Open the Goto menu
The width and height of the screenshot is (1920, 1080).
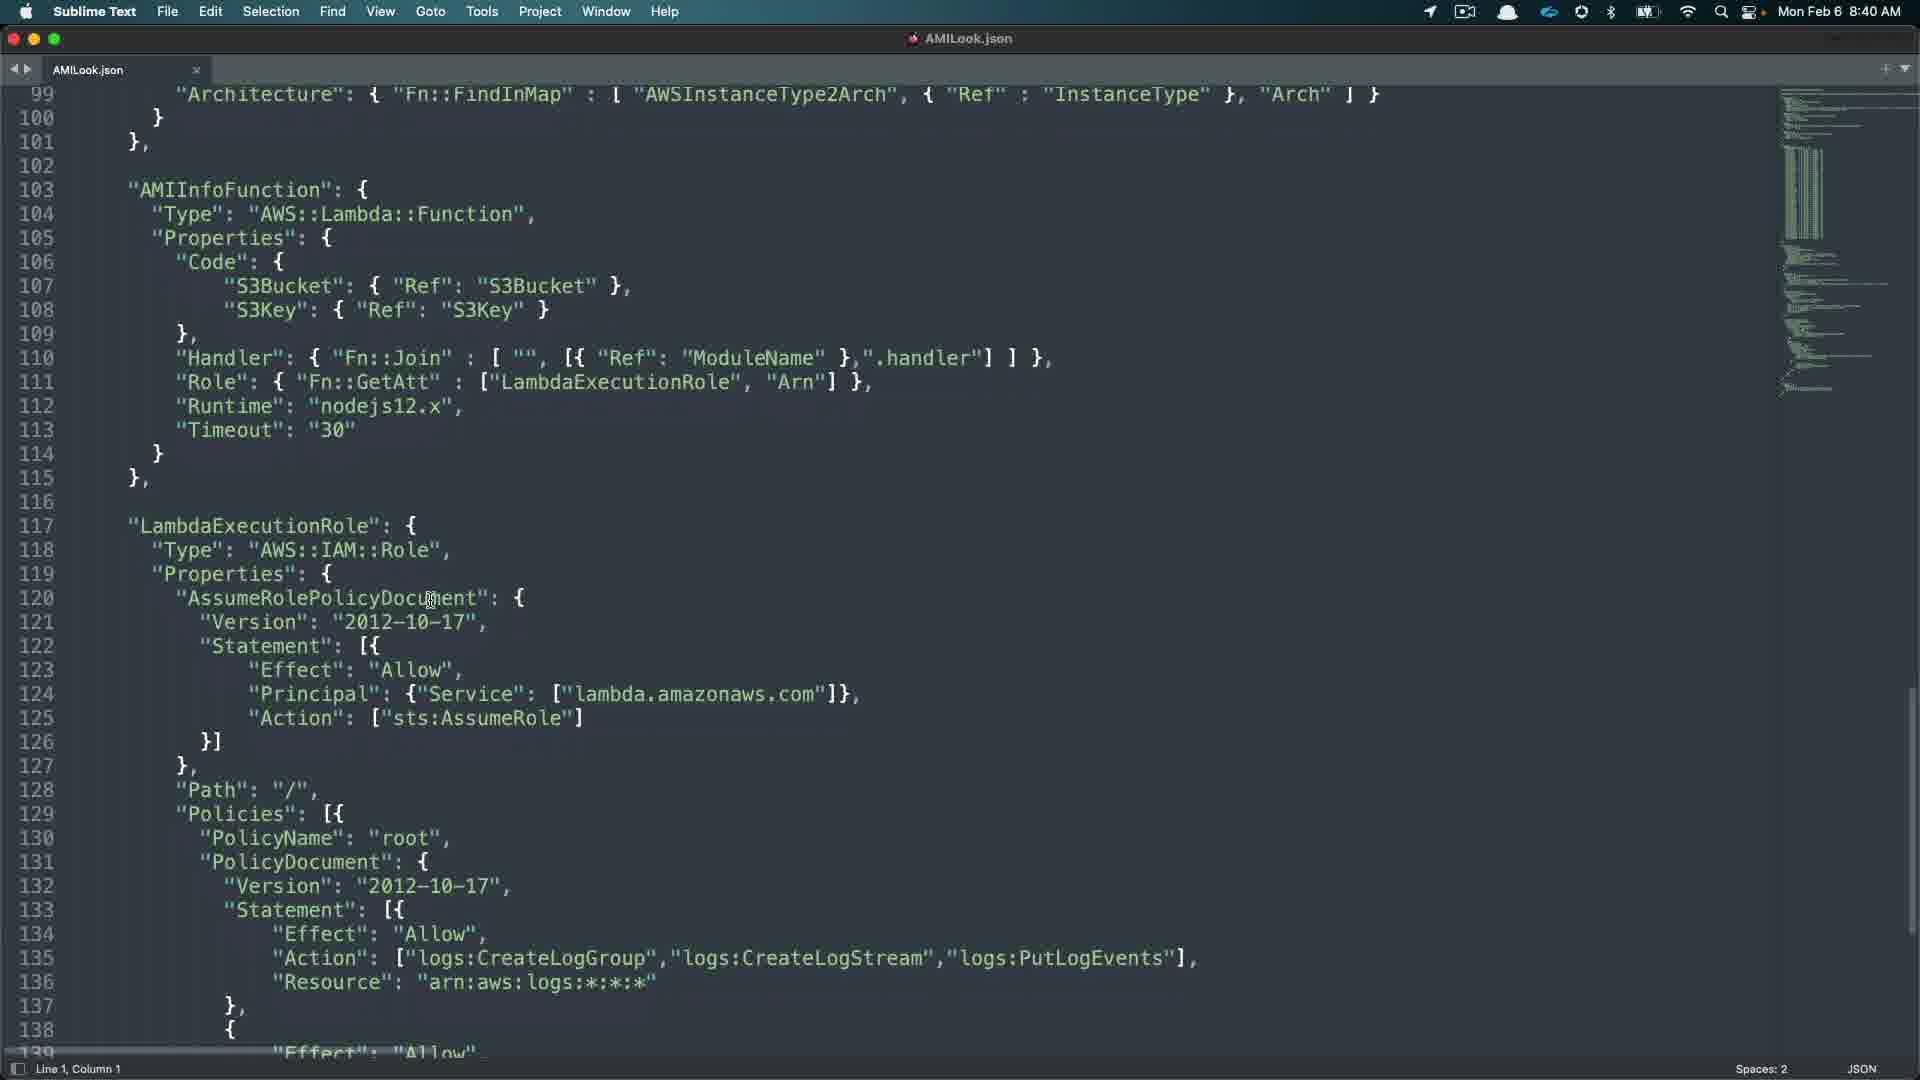pos(430,12)
